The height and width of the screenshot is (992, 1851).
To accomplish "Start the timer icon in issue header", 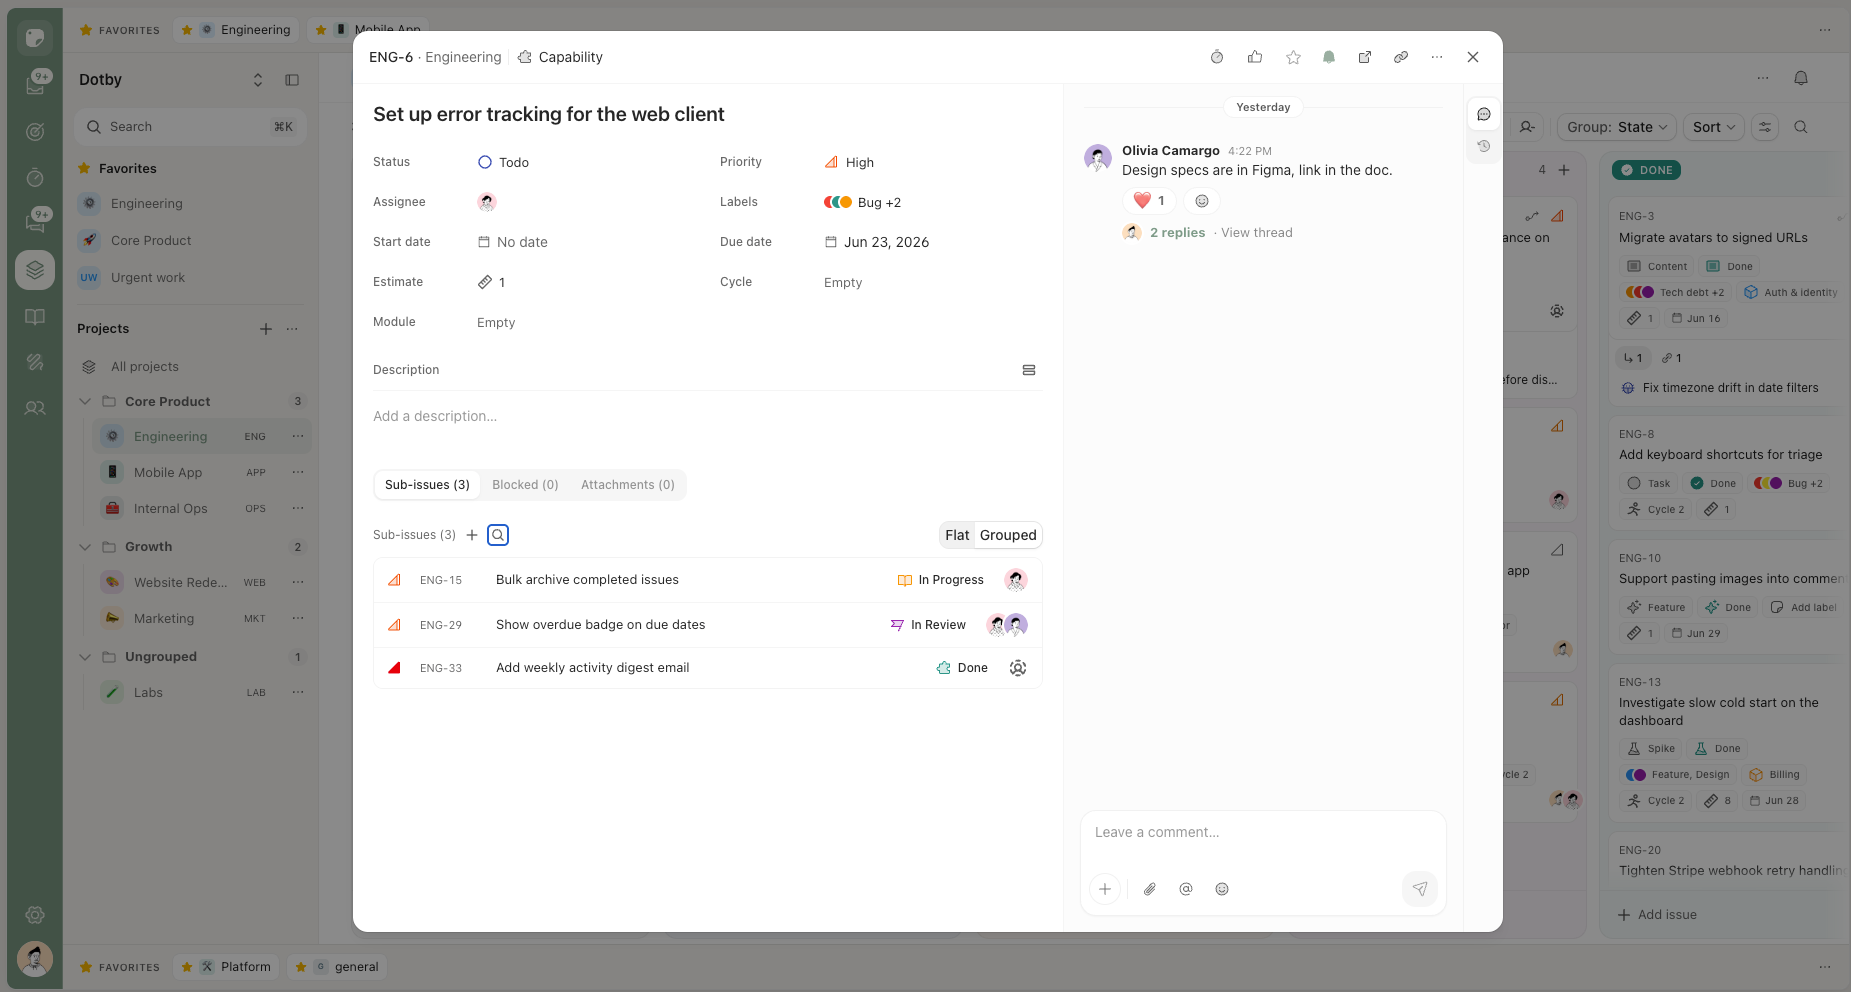I will pos(1217,57).
